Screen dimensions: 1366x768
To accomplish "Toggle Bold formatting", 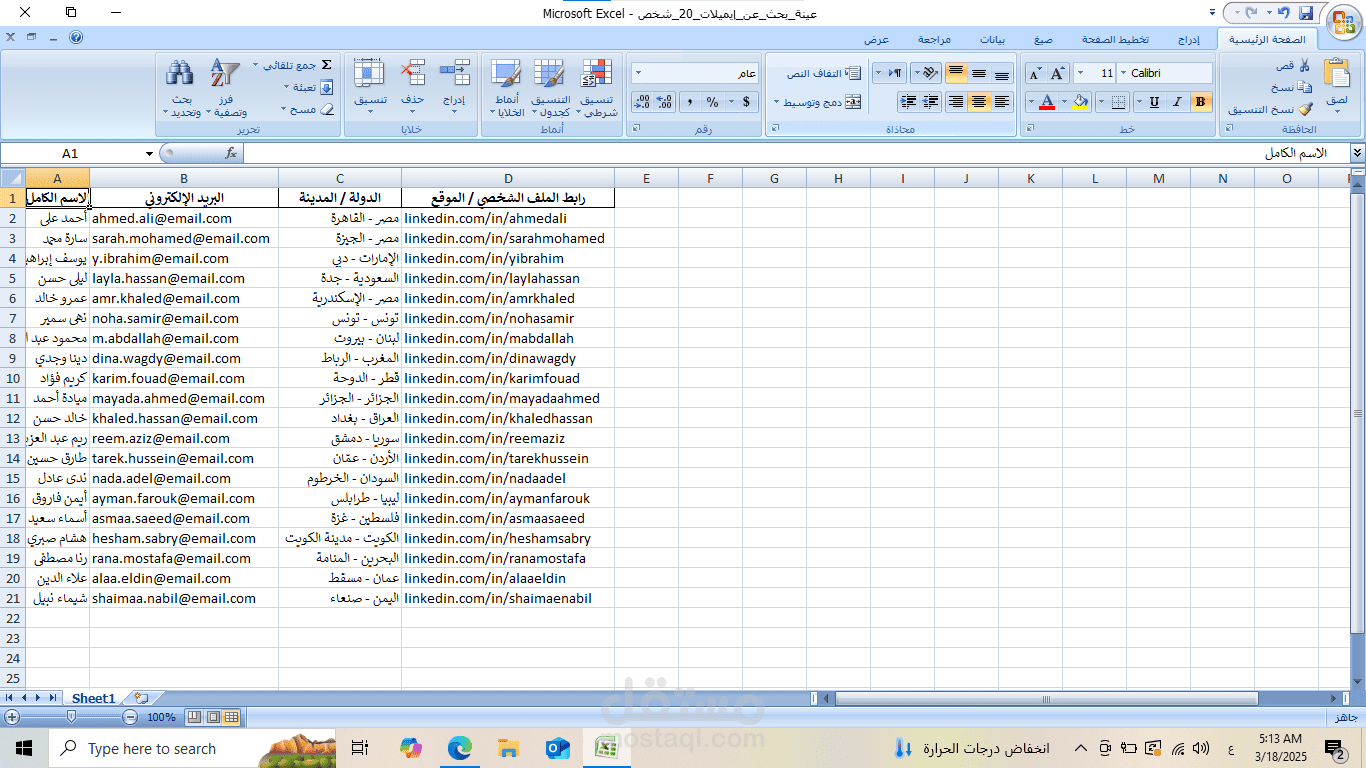I will coord(1201,101).
